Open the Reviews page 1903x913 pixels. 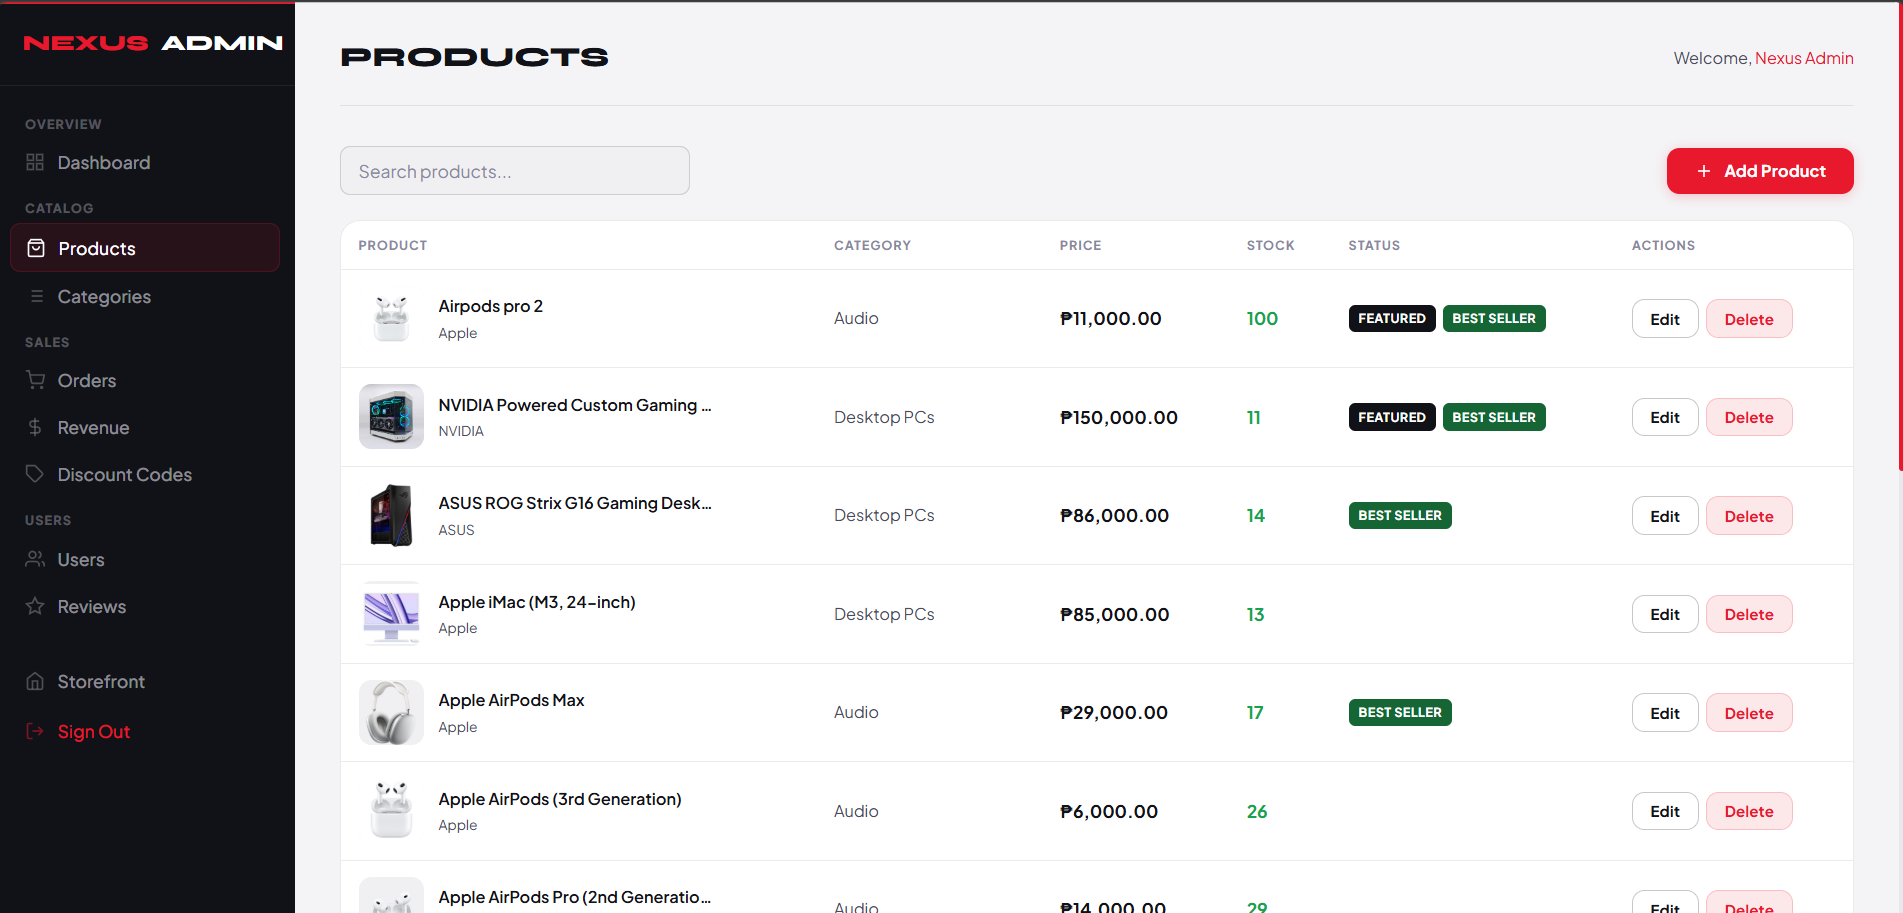145,606
